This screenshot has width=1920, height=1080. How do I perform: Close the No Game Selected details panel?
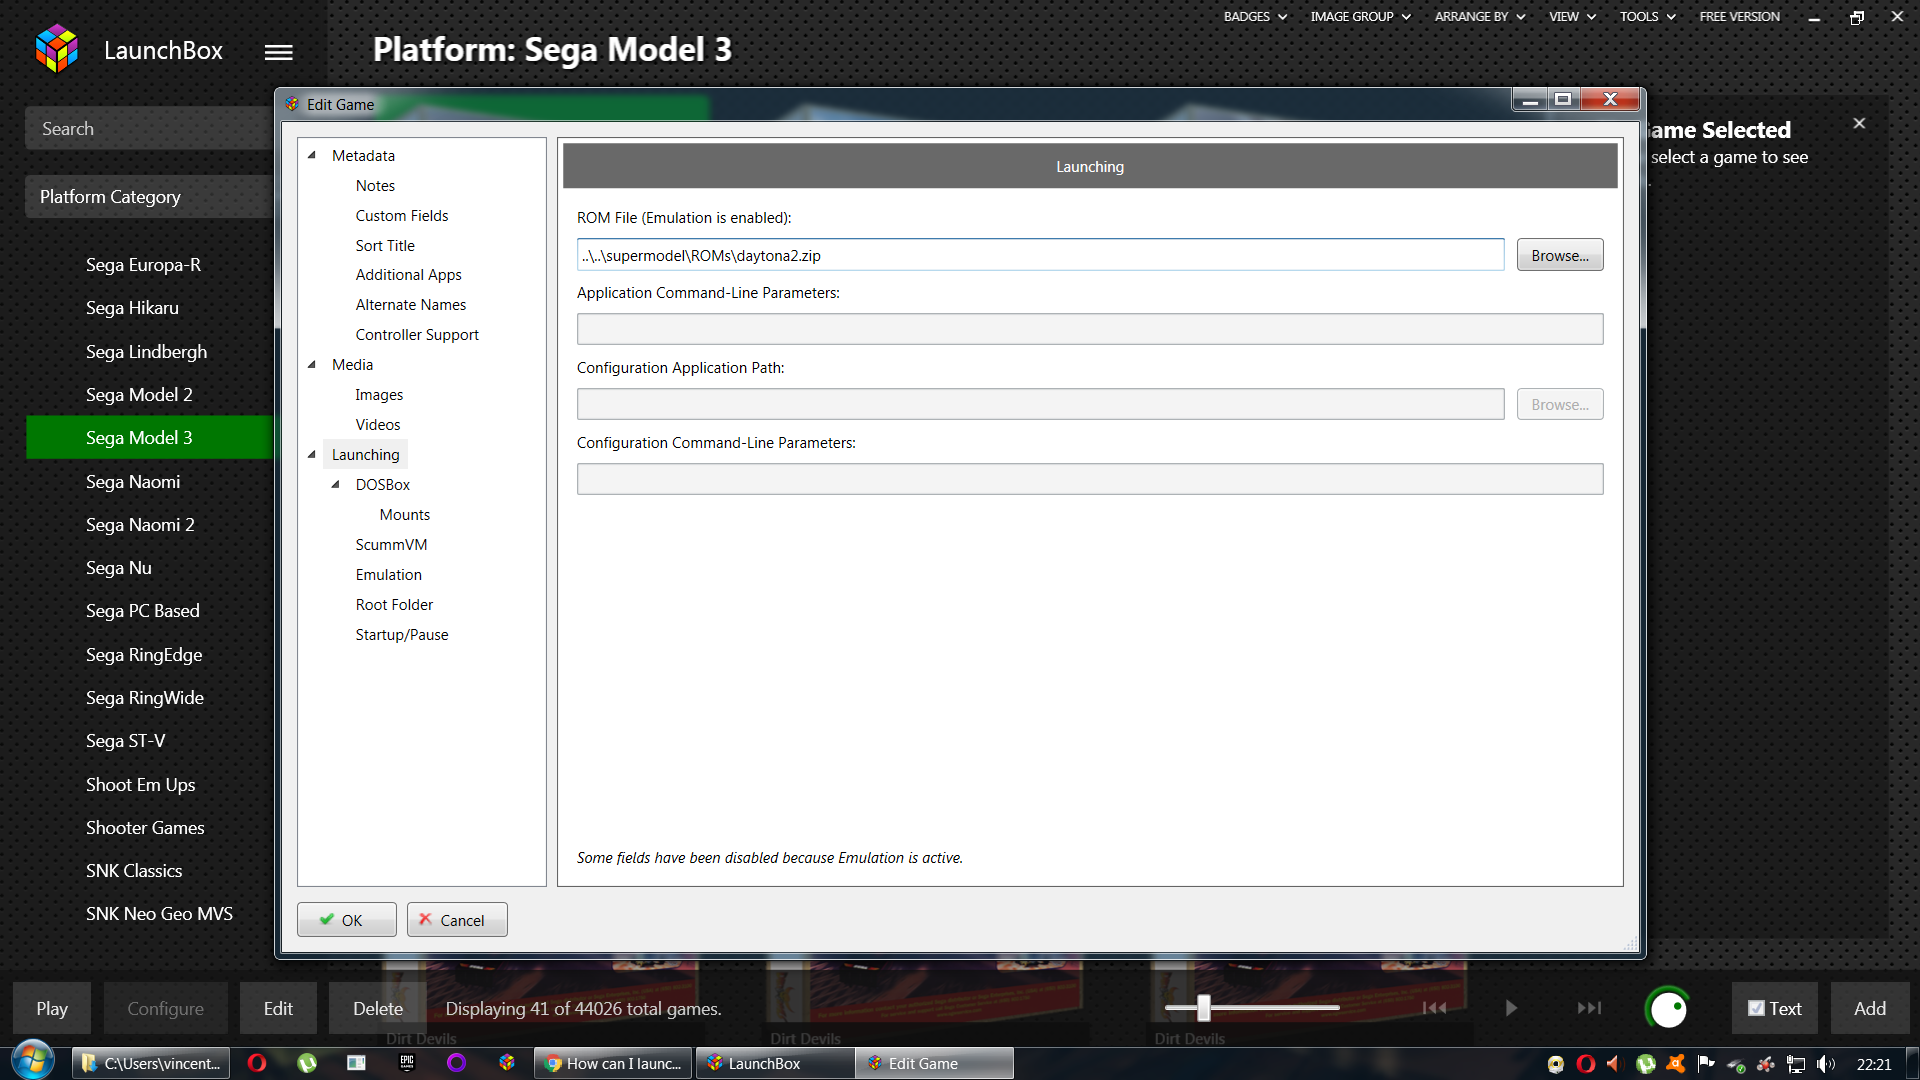pyautogui.click(x=1859, y=123)
